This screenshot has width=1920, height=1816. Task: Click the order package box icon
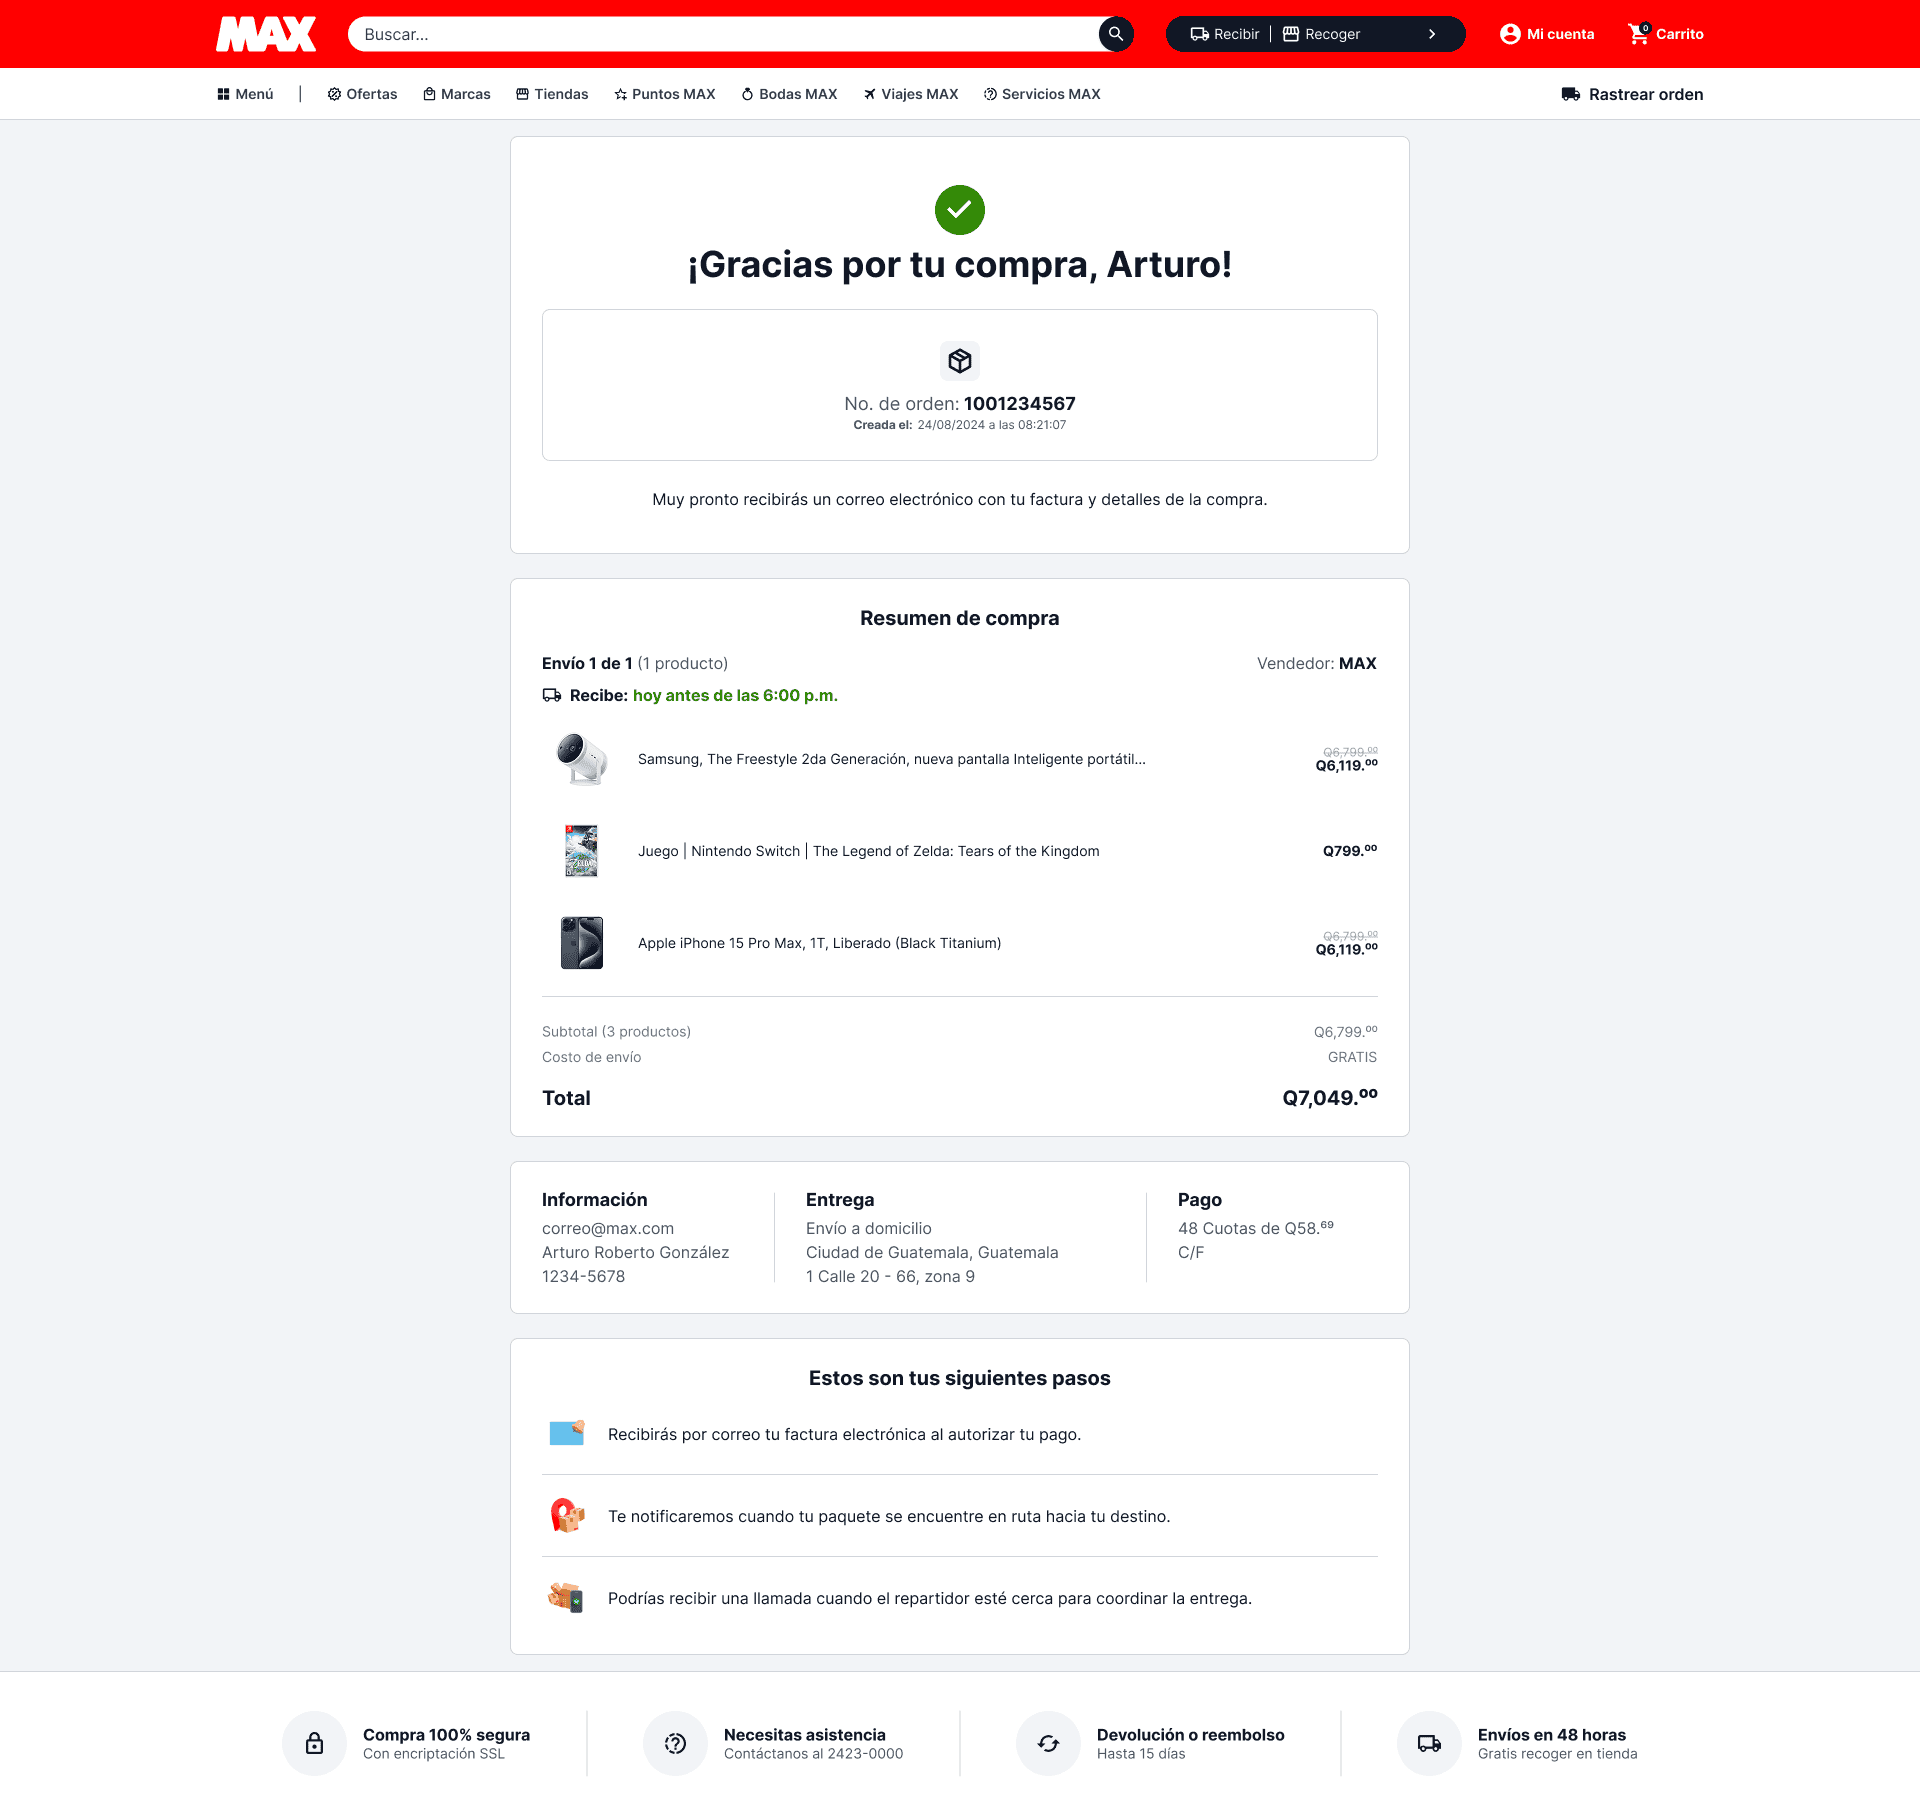click(960, 361)
